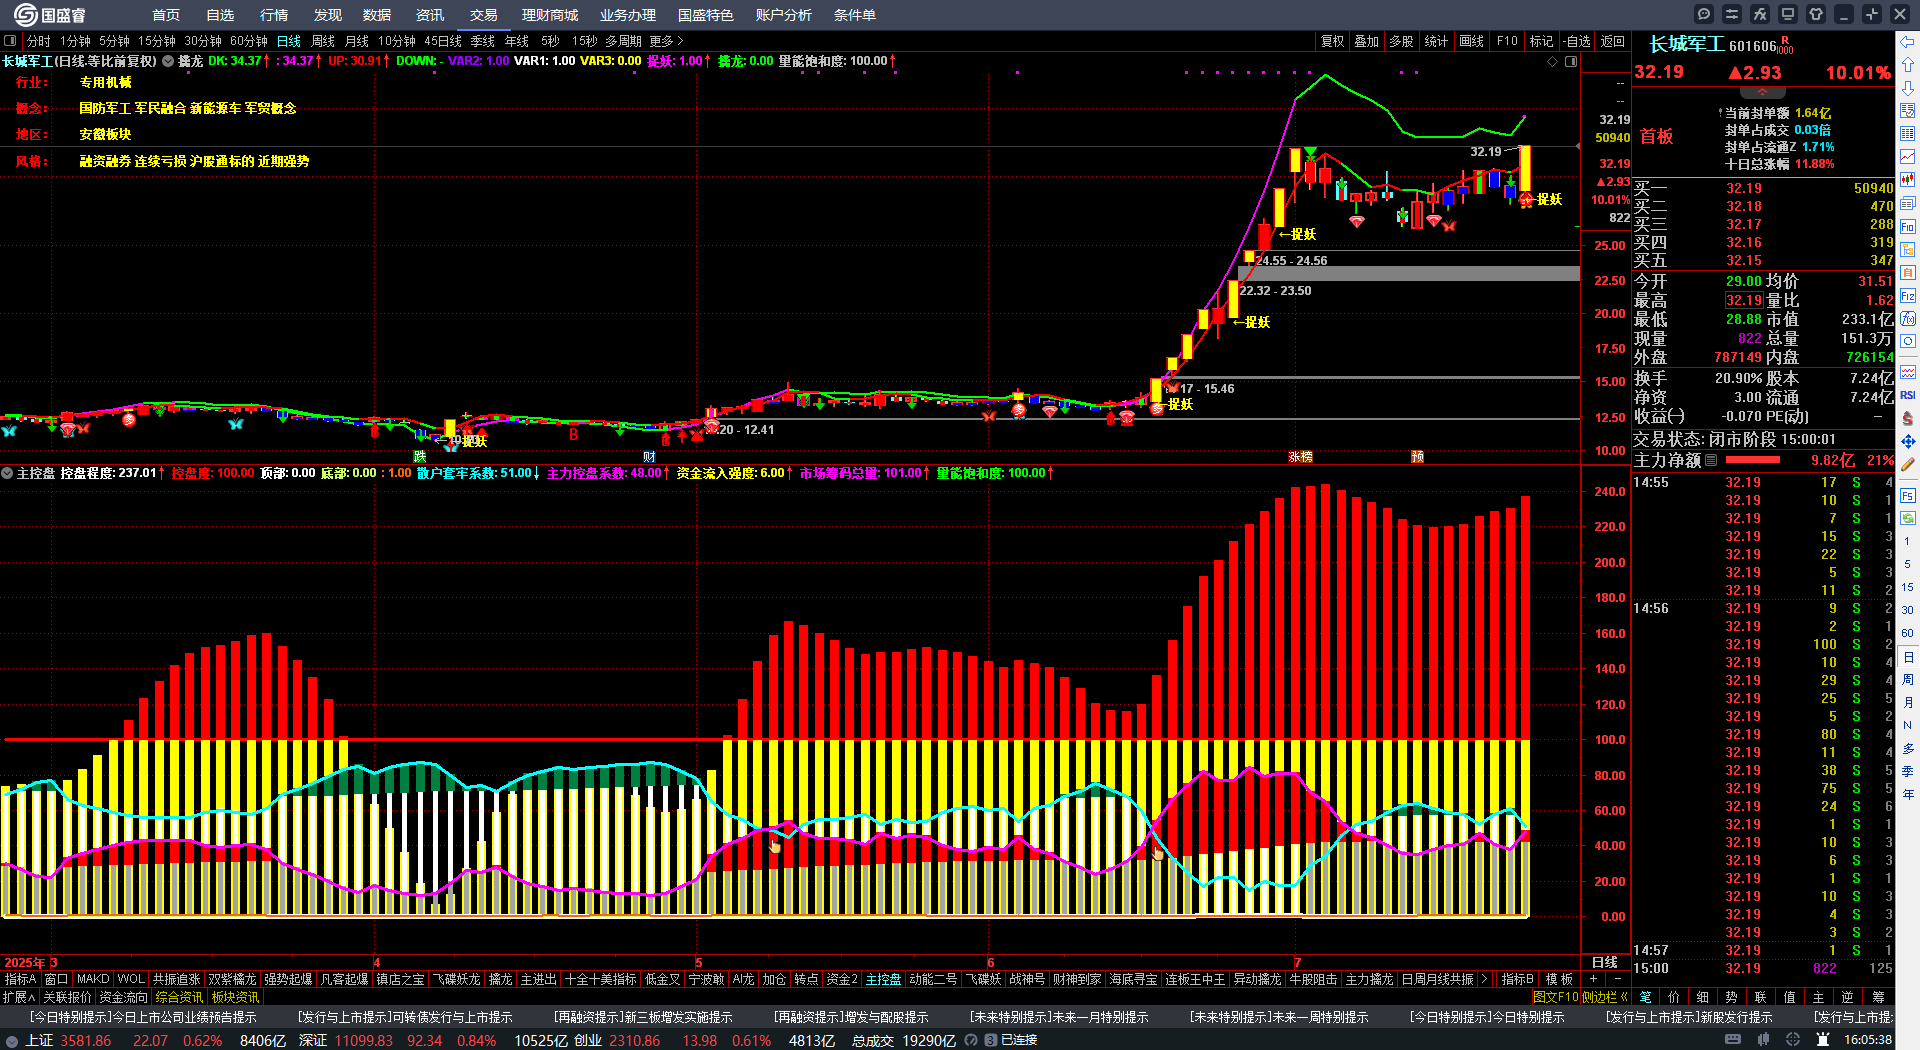Select the 资金流向 bottom tab
The height and width of the screenshot is (1050, 1920).
coord(123,997)
